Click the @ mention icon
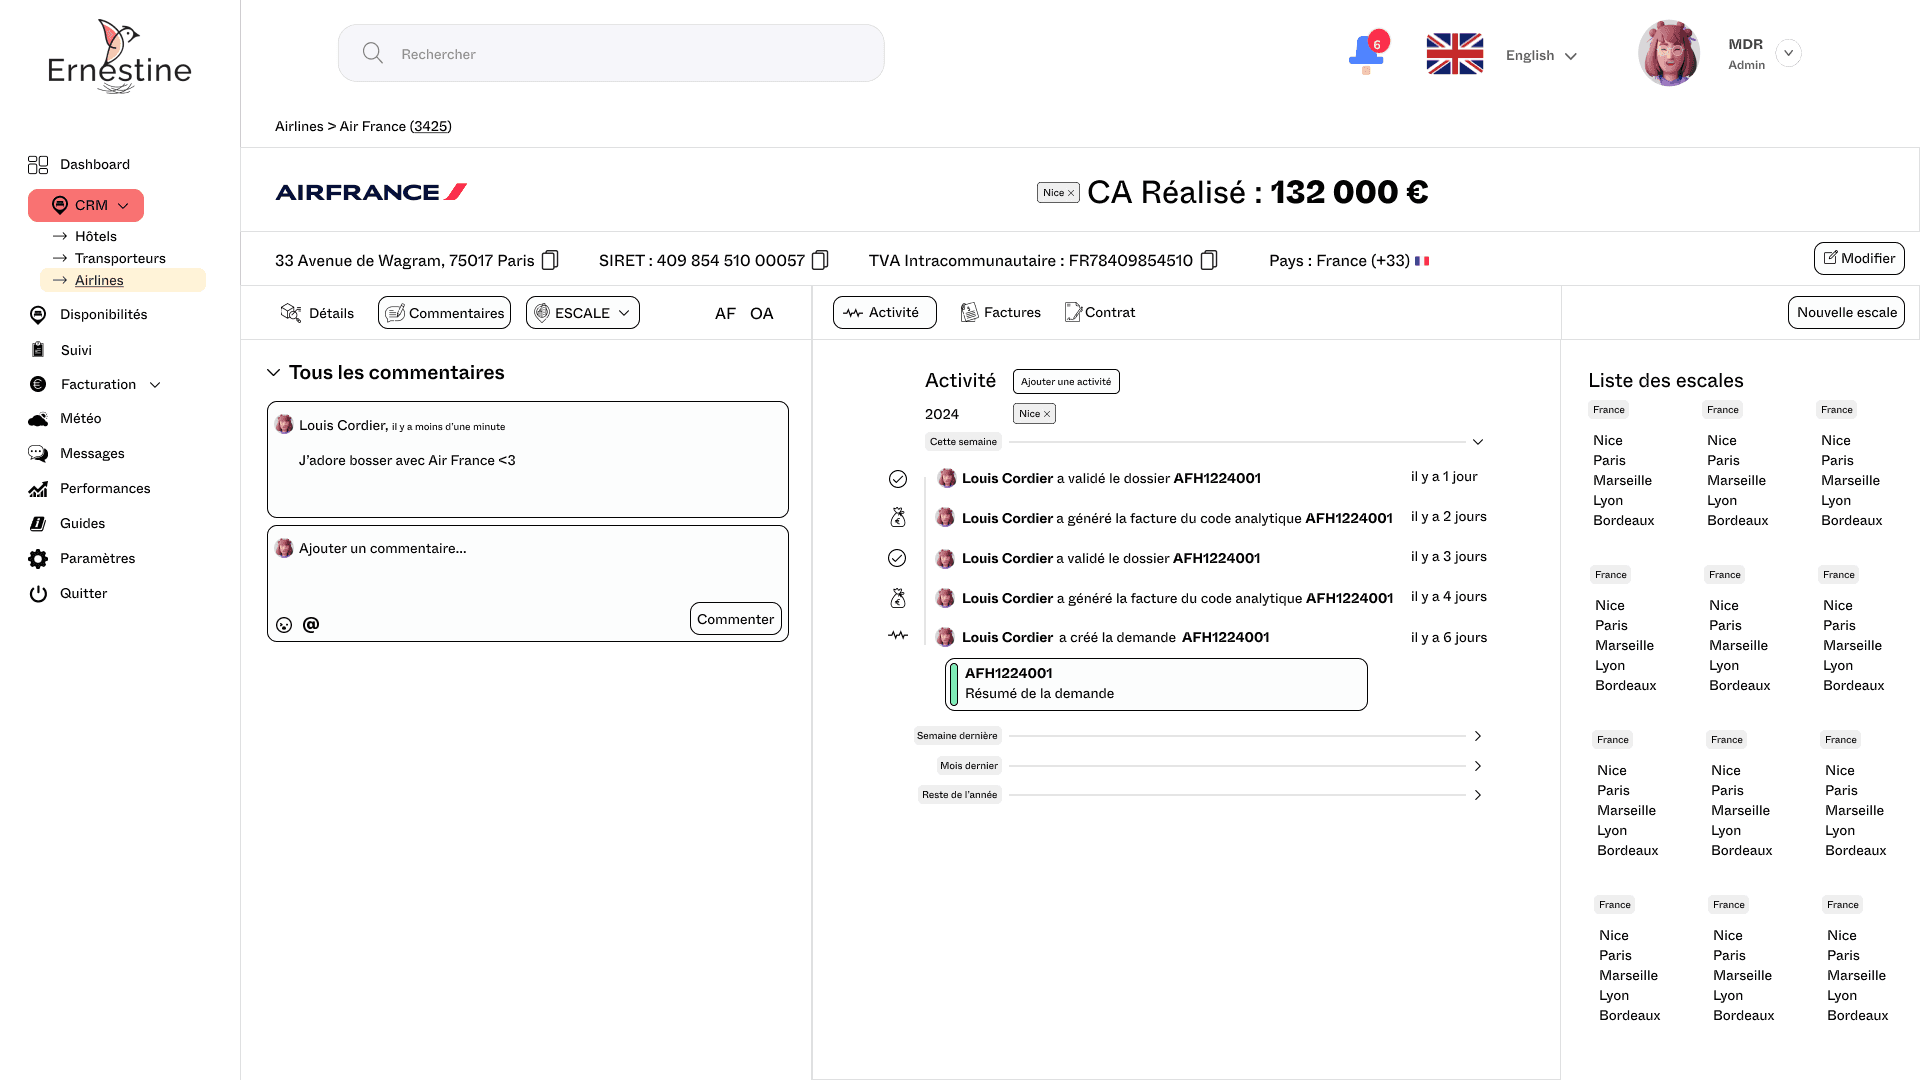Screen dimensions: 1920x1080 point(311,624)
